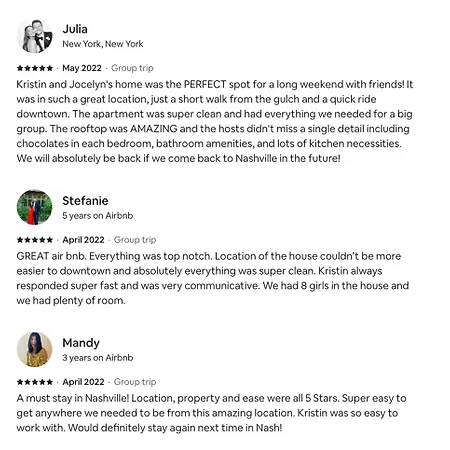The height and width of the screenshot is (450, 450).
Task: Click the reviewer name Stefanie
Action: (x=85, y=201)
